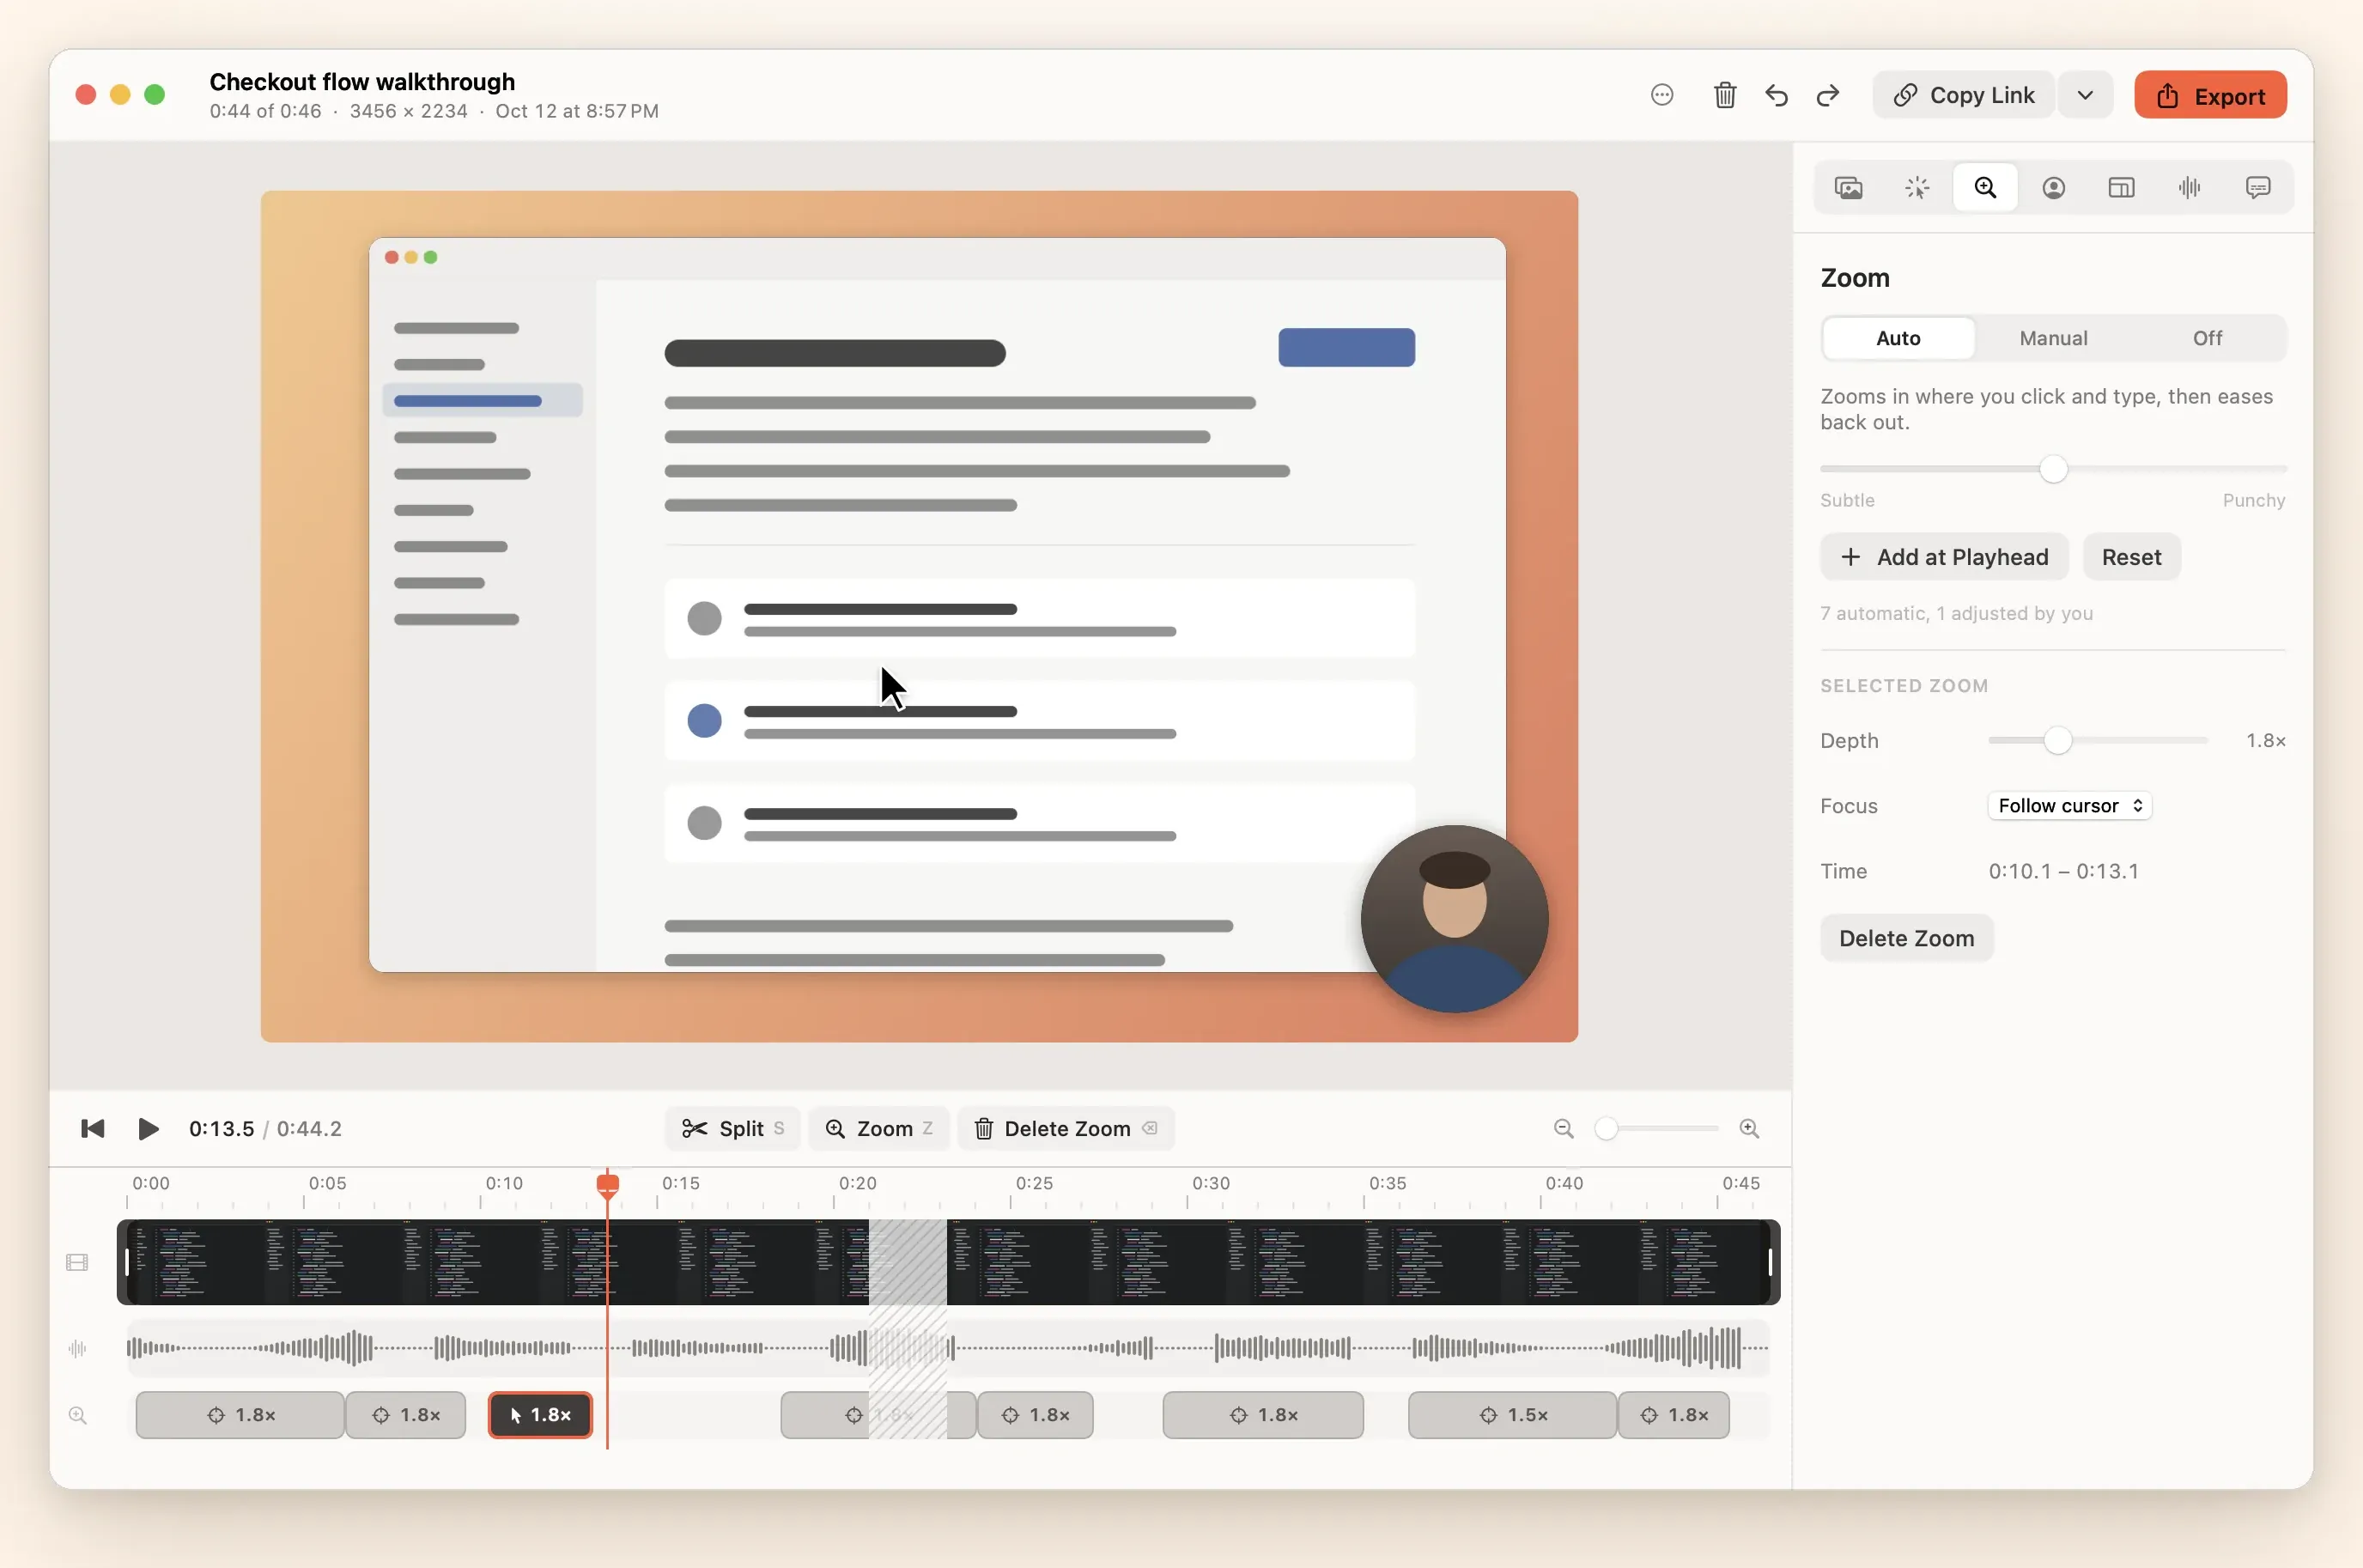This screenshot has height=1568, width=2363.
Task: Zoom out the timeline
Action: click(1563, 1128)
